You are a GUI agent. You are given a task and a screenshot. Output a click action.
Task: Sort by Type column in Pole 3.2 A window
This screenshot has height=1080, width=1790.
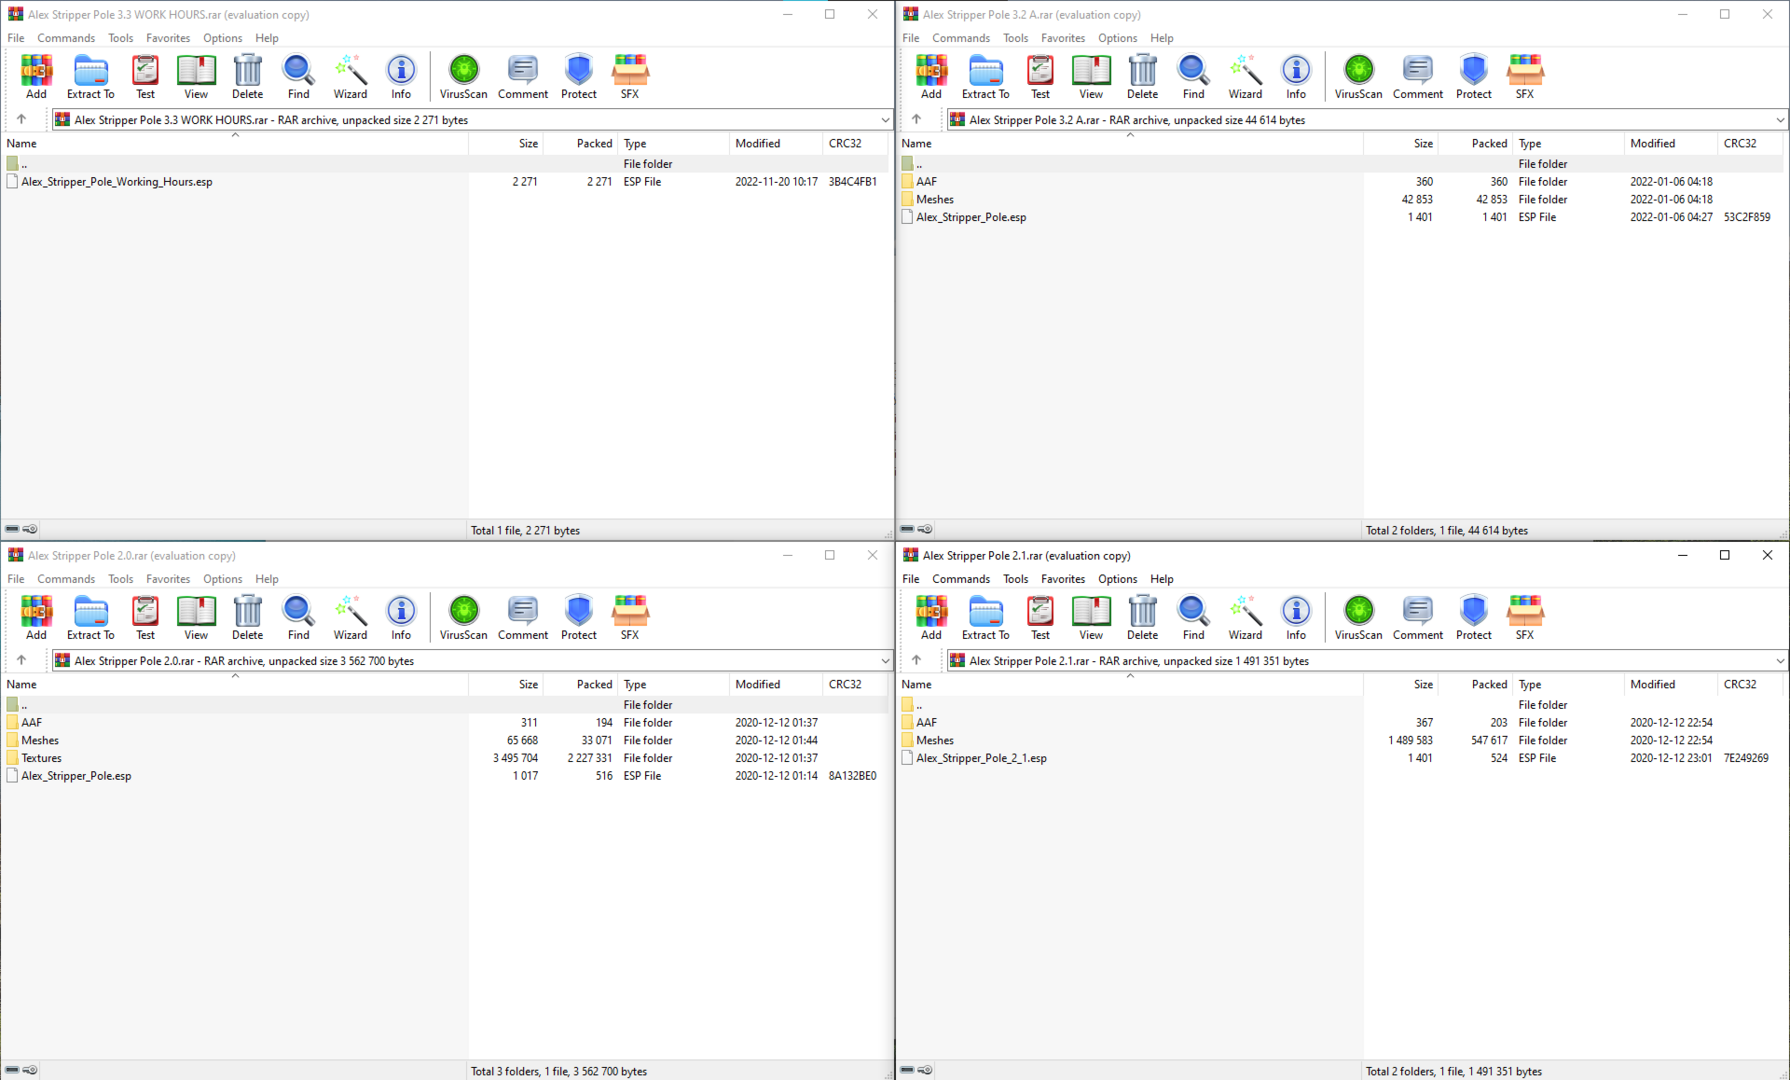pos(1568,143)
